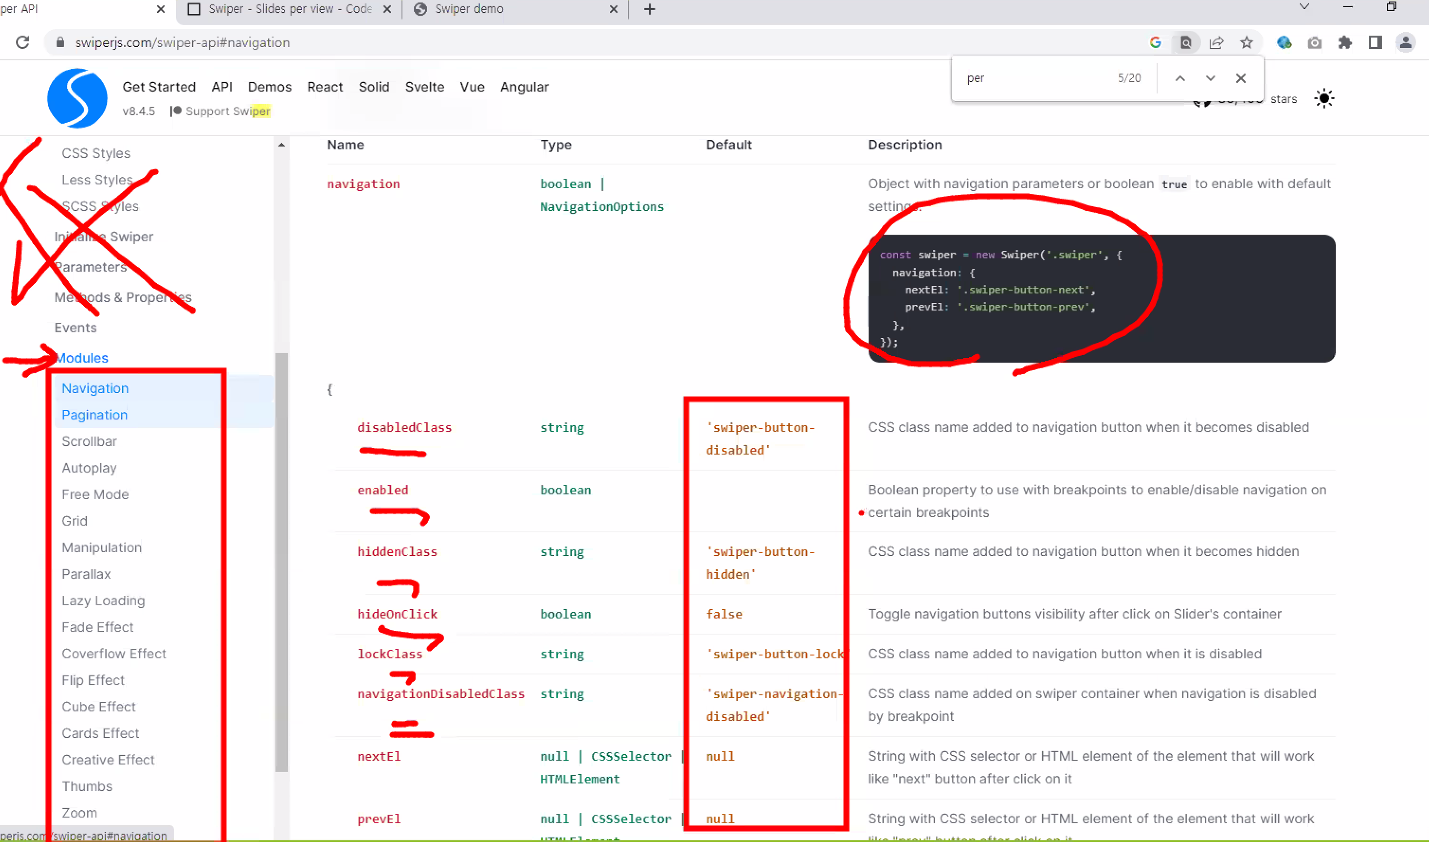Select Coverflow Effect in sidebar
1429x842 pixels.
click(114, 653)
